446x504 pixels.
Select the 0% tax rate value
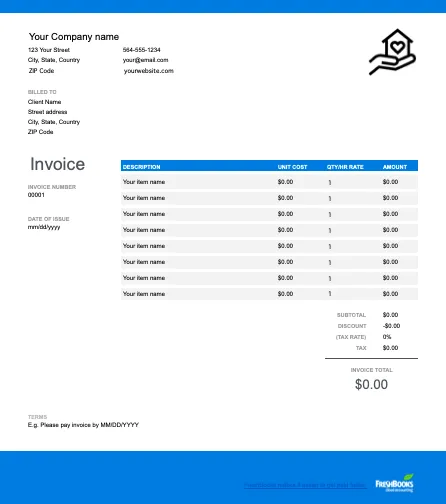click(387, 337)
